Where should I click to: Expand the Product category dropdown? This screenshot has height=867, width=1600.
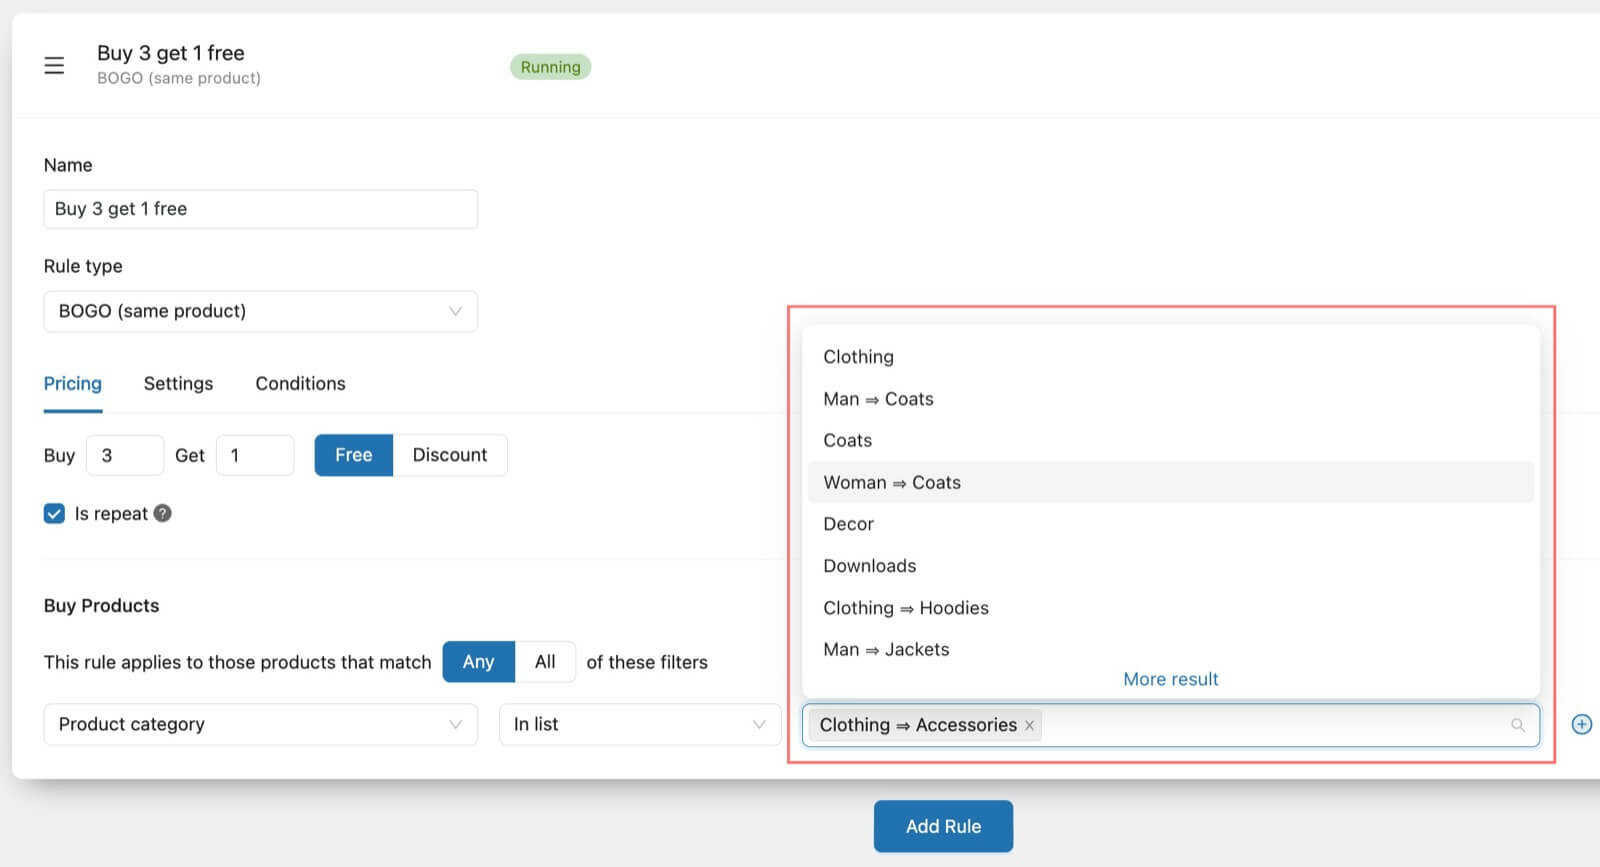(260, 724)
